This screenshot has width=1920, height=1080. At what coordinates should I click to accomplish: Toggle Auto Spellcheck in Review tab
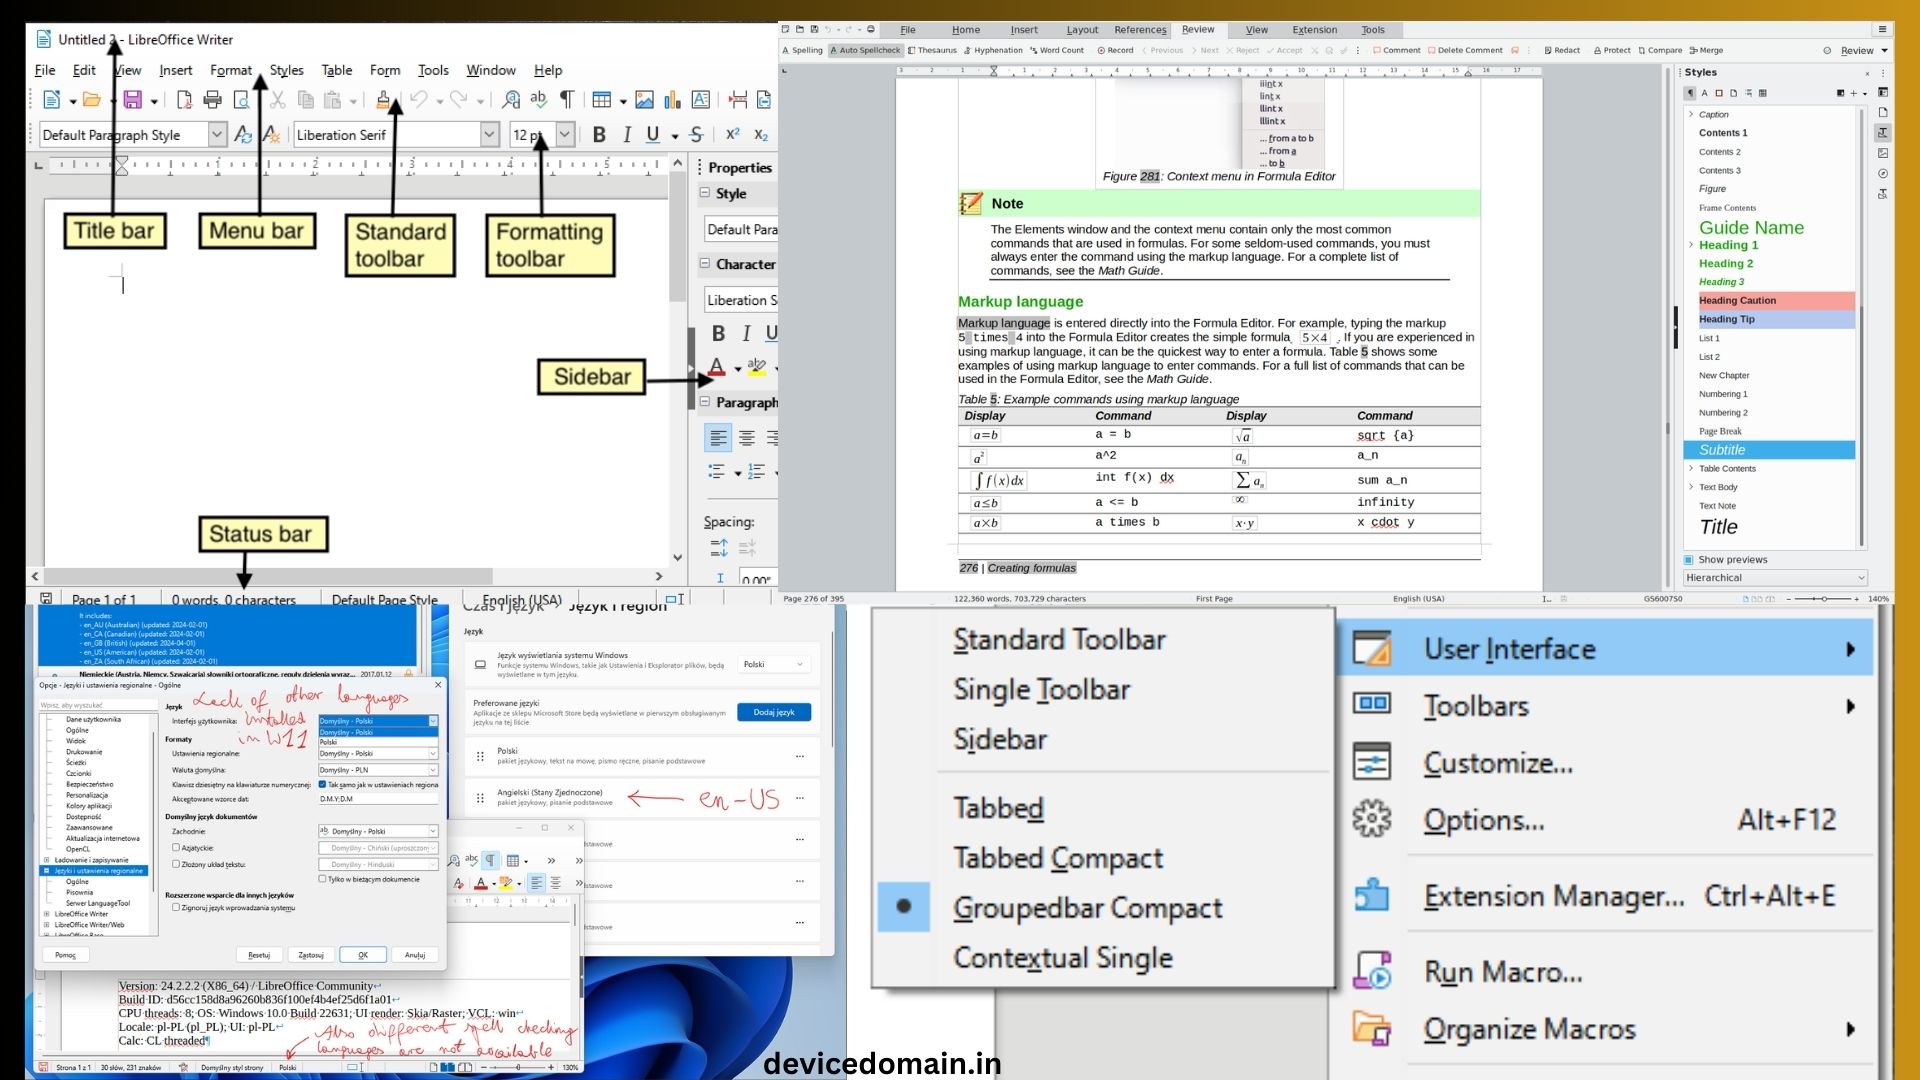(x=864, y=50)
